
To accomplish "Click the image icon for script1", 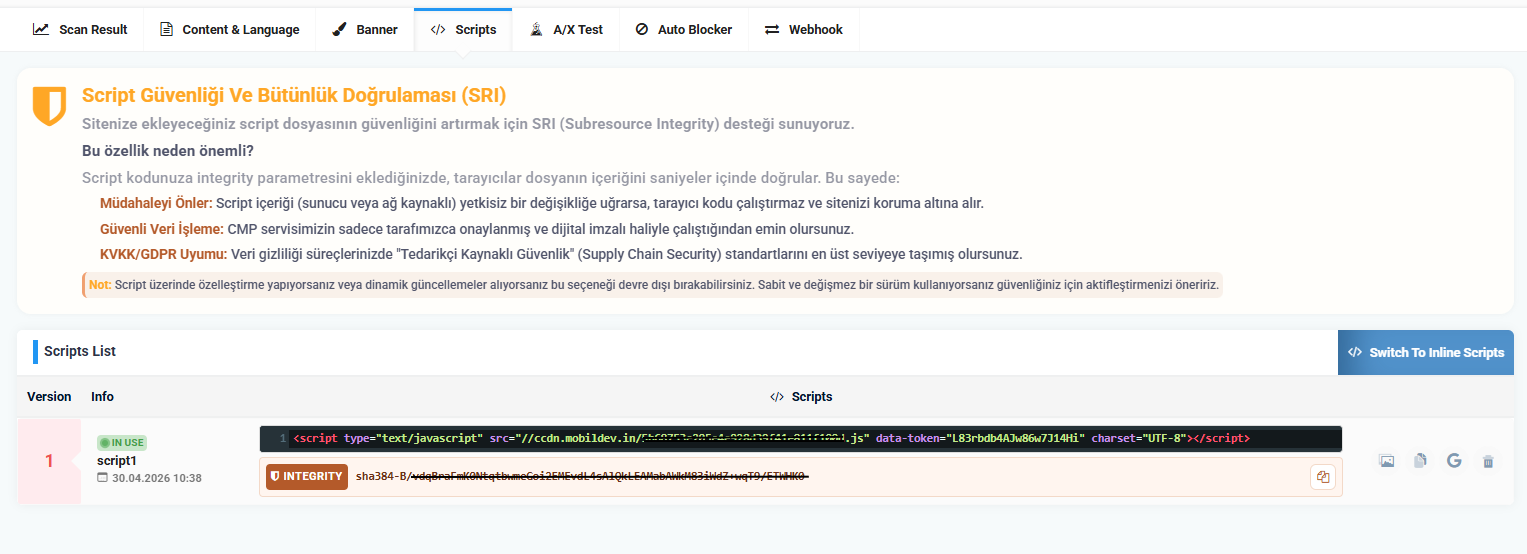I will 1386,461.
